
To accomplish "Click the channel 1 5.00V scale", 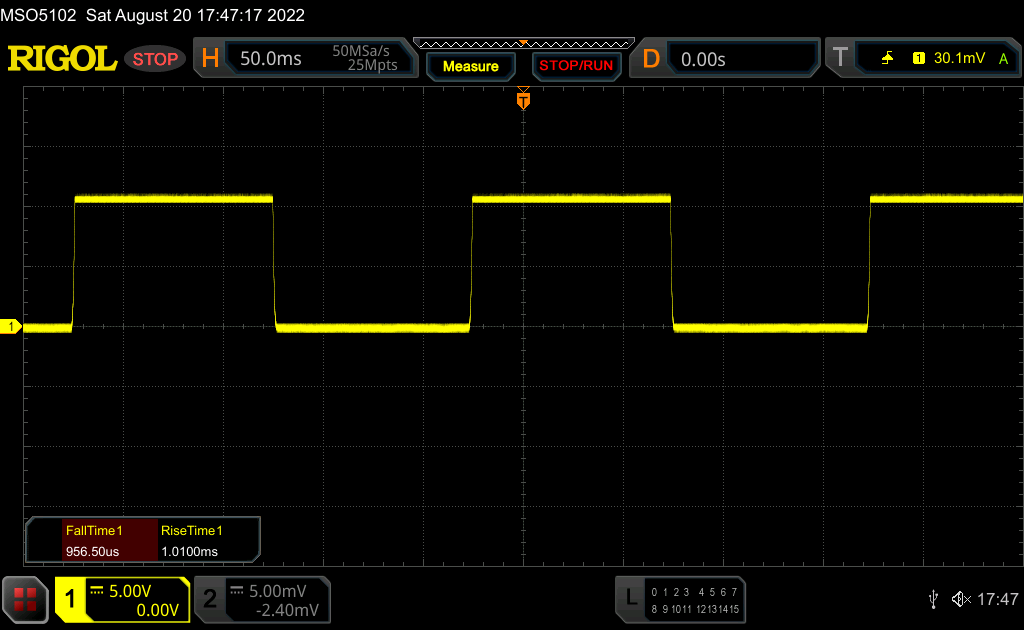I will pyautogui.click(x=130, y=591).
